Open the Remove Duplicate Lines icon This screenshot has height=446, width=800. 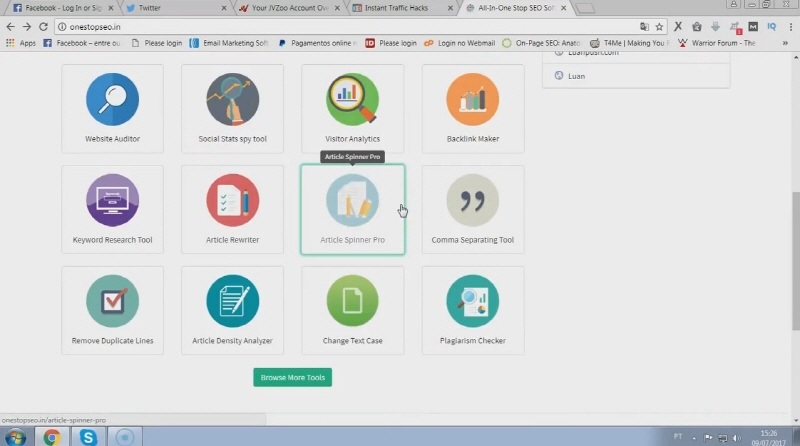tap(112, 301)
